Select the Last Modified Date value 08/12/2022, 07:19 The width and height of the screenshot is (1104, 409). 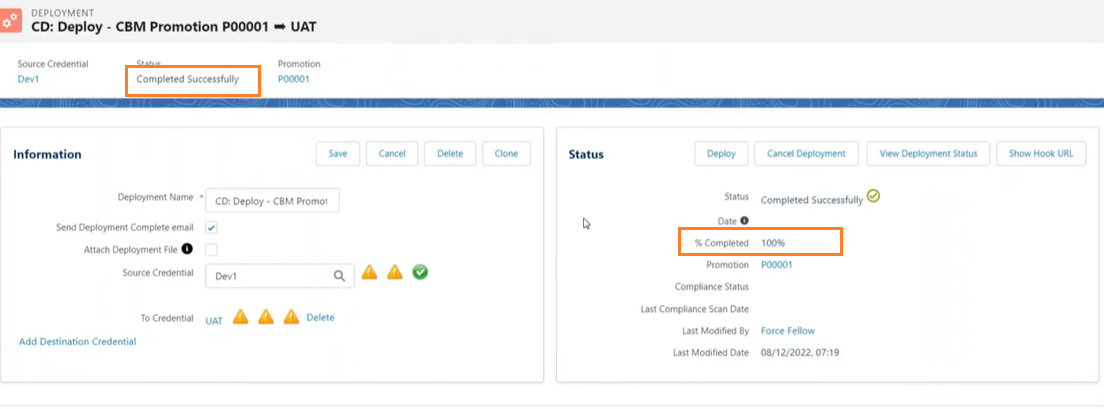[800, 352]
